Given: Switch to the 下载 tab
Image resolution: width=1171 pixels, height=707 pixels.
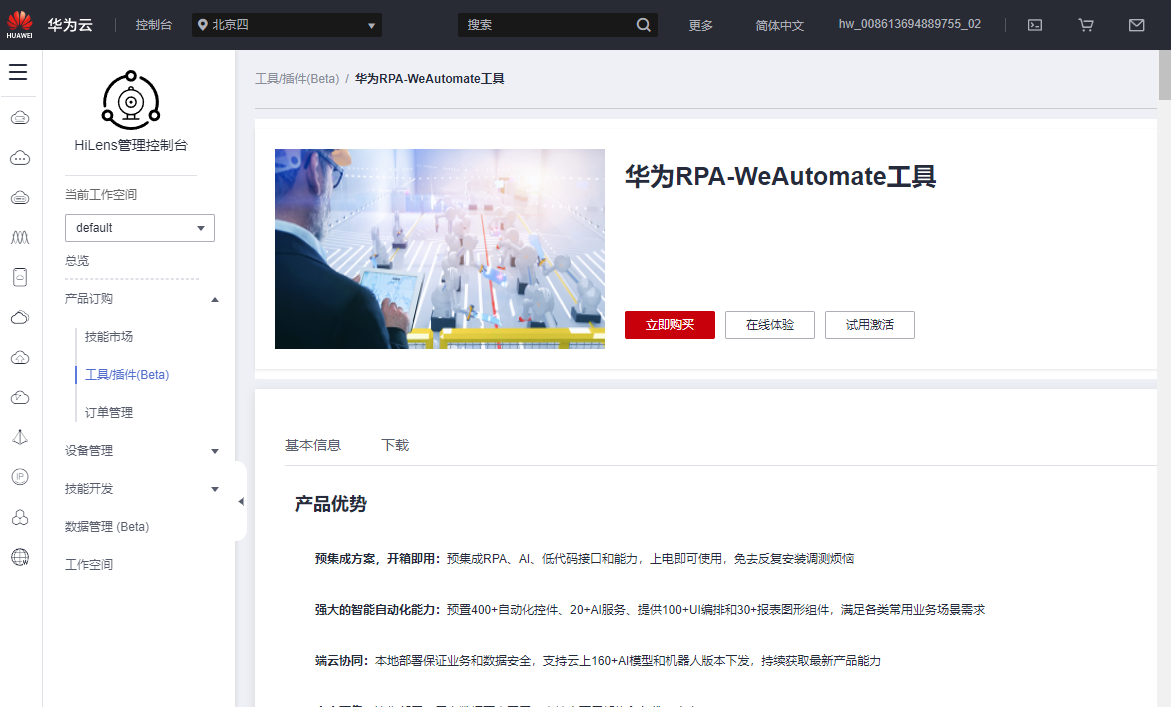Looking at the screenshot, I should coord(395,445).
